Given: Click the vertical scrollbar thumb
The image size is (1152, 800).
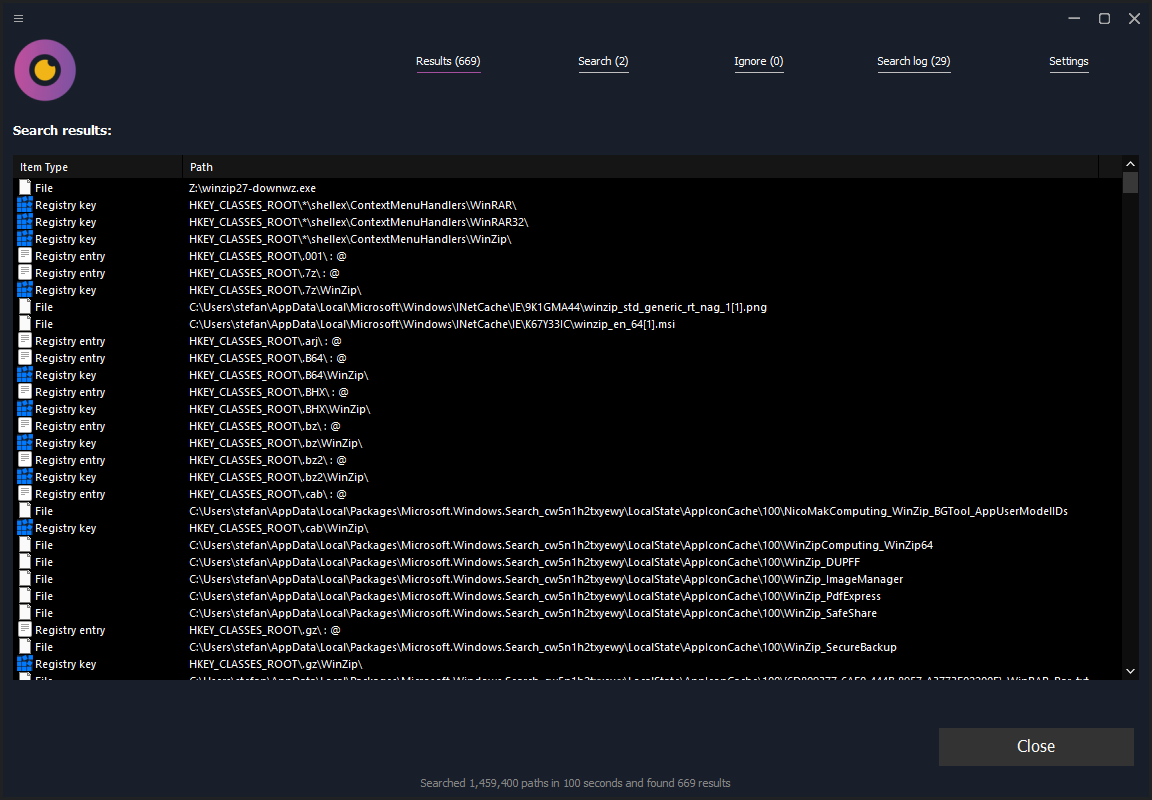Looking at the screenshot, I should (x=1130, y=182).
